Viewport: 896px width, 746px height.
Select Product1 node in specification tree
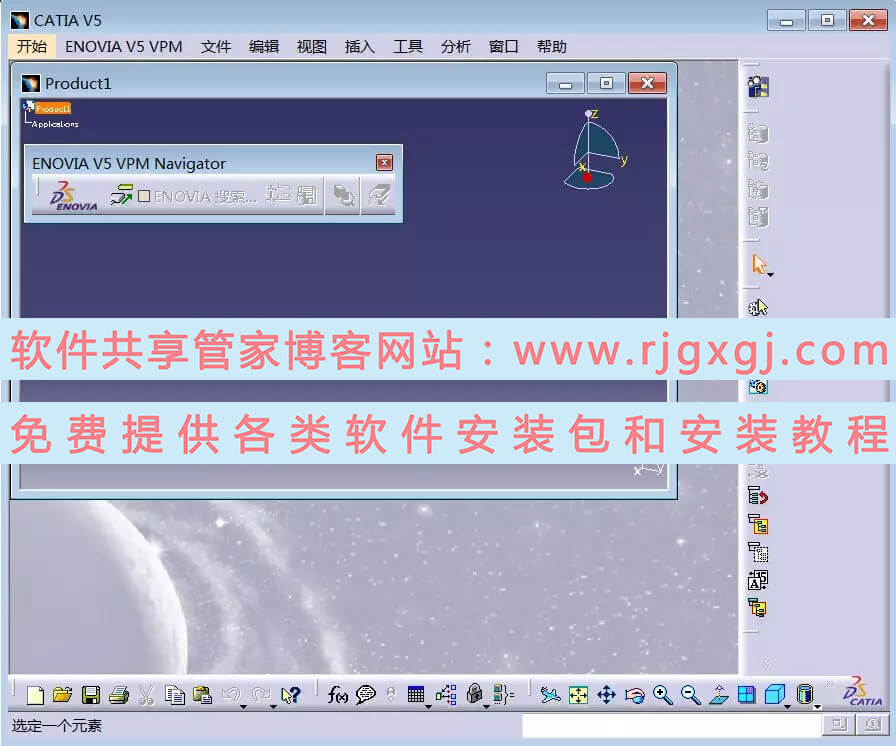[53, 108]
